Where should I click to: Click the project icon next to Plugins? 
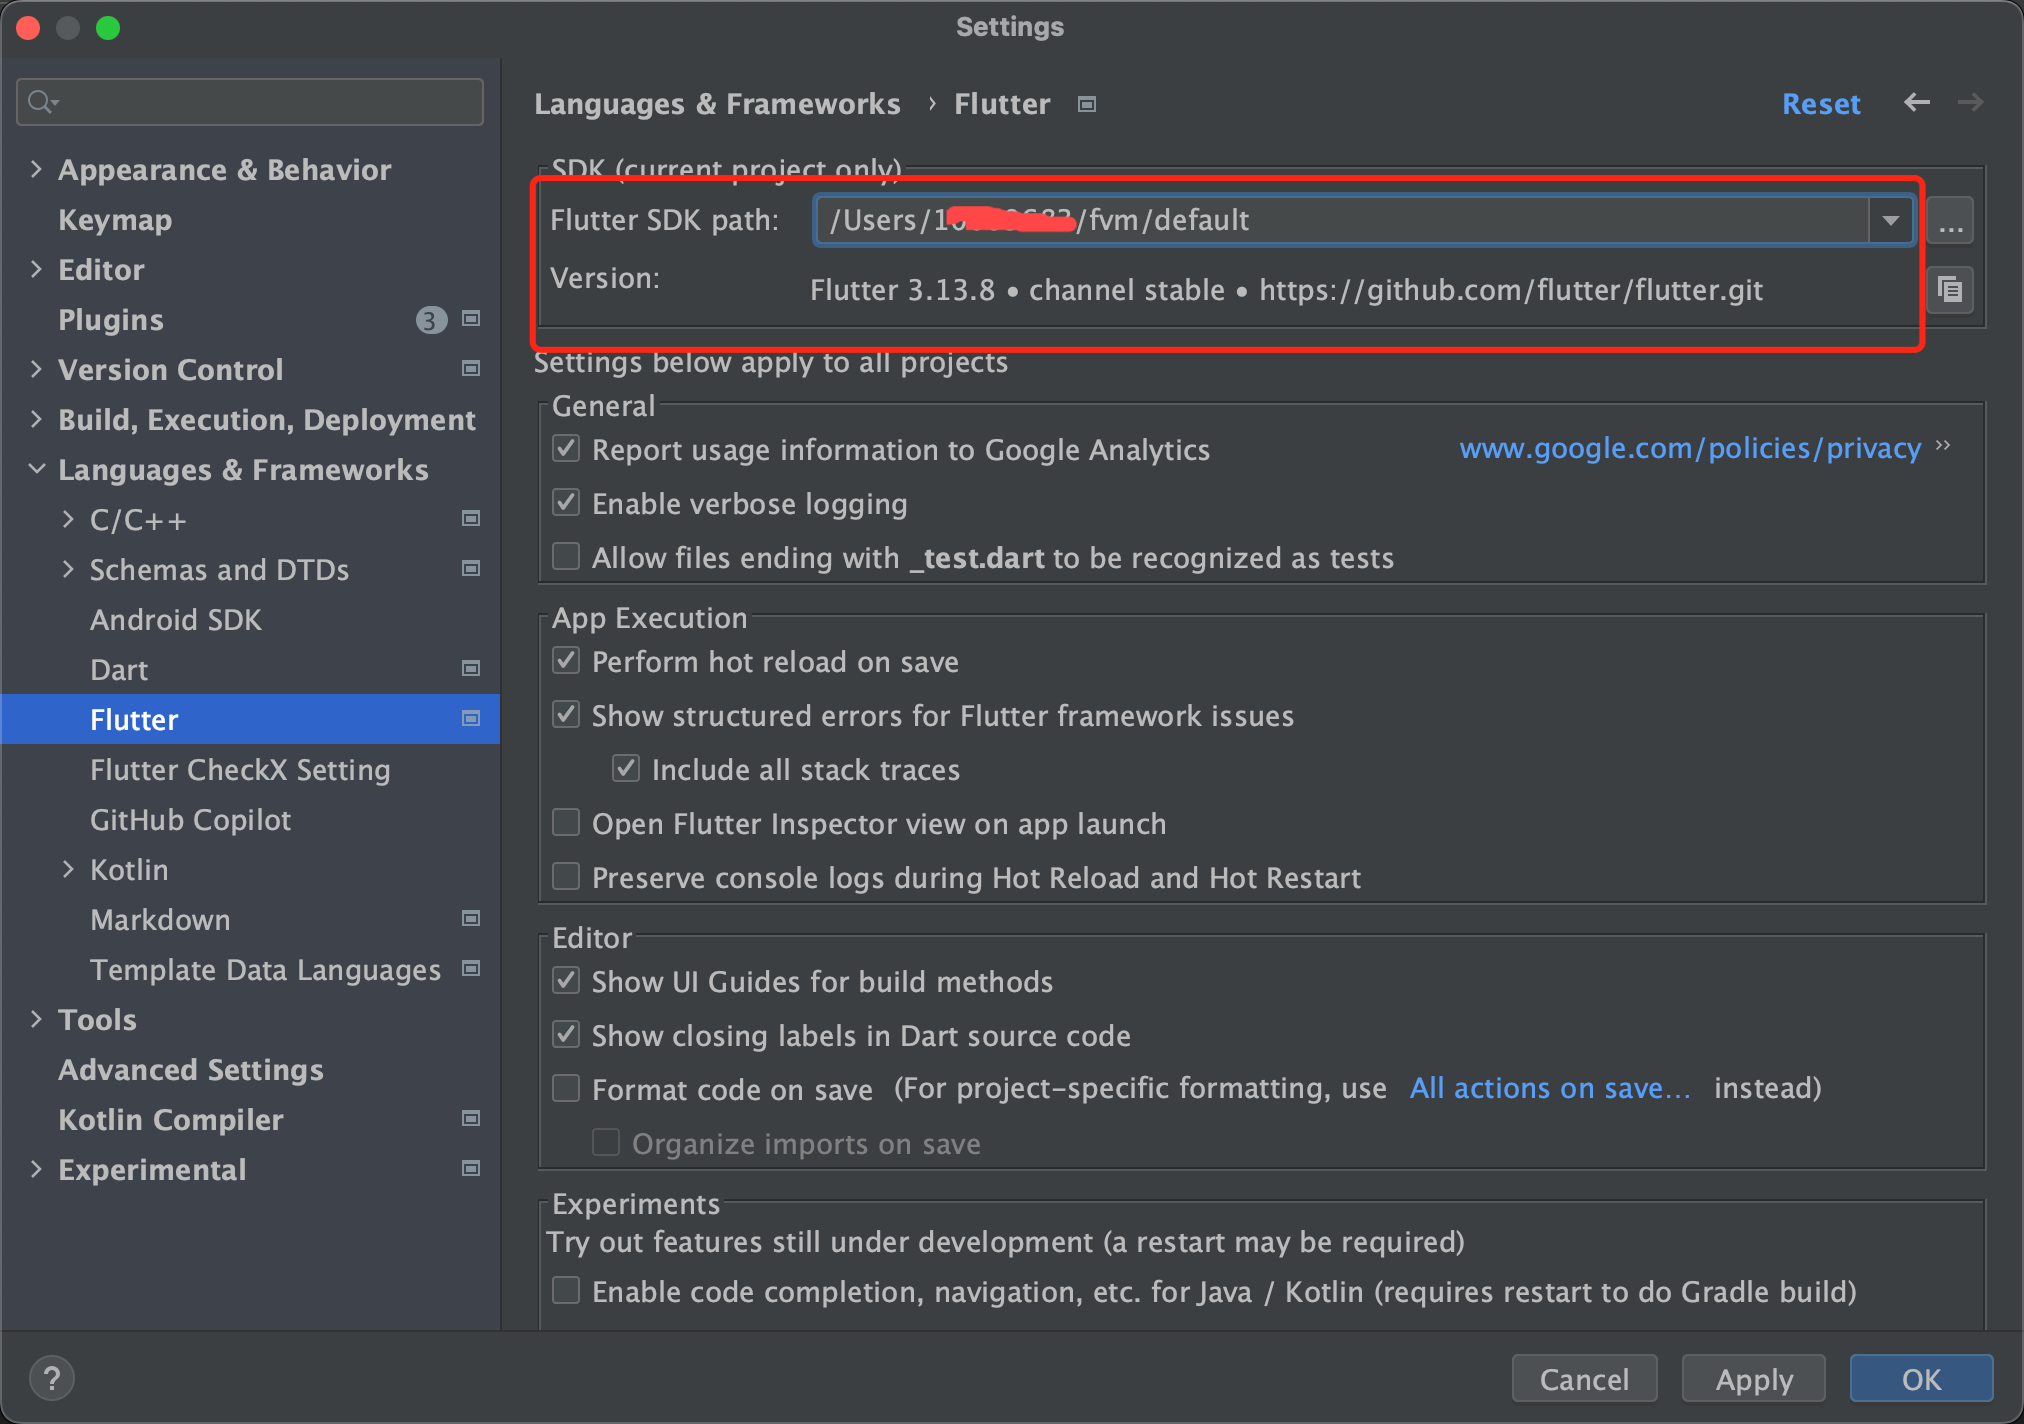pyautogui.click(x=471, y=319)
